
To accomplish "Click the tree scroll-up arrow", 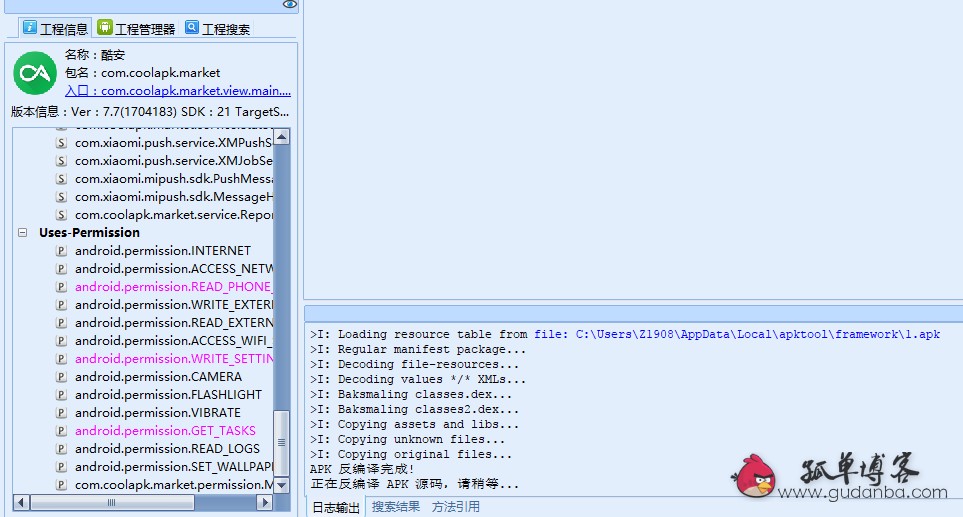I will pos(281,136).
